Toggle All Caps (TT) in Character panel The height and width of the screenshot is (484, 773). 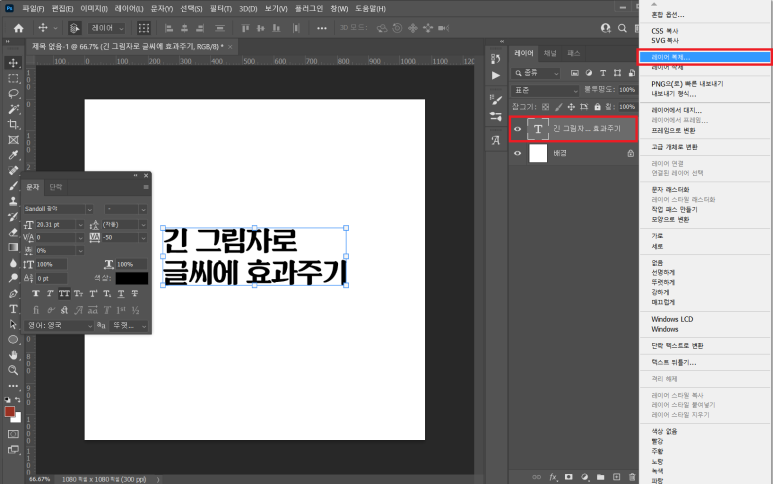tap(64, 294)
